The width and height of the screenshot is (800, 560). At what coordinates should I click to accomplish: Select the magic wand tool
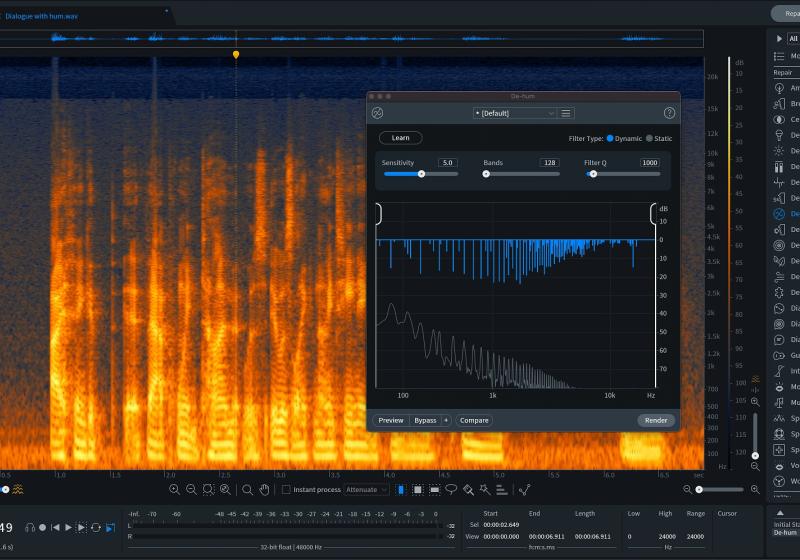click(x=485, y=490)
